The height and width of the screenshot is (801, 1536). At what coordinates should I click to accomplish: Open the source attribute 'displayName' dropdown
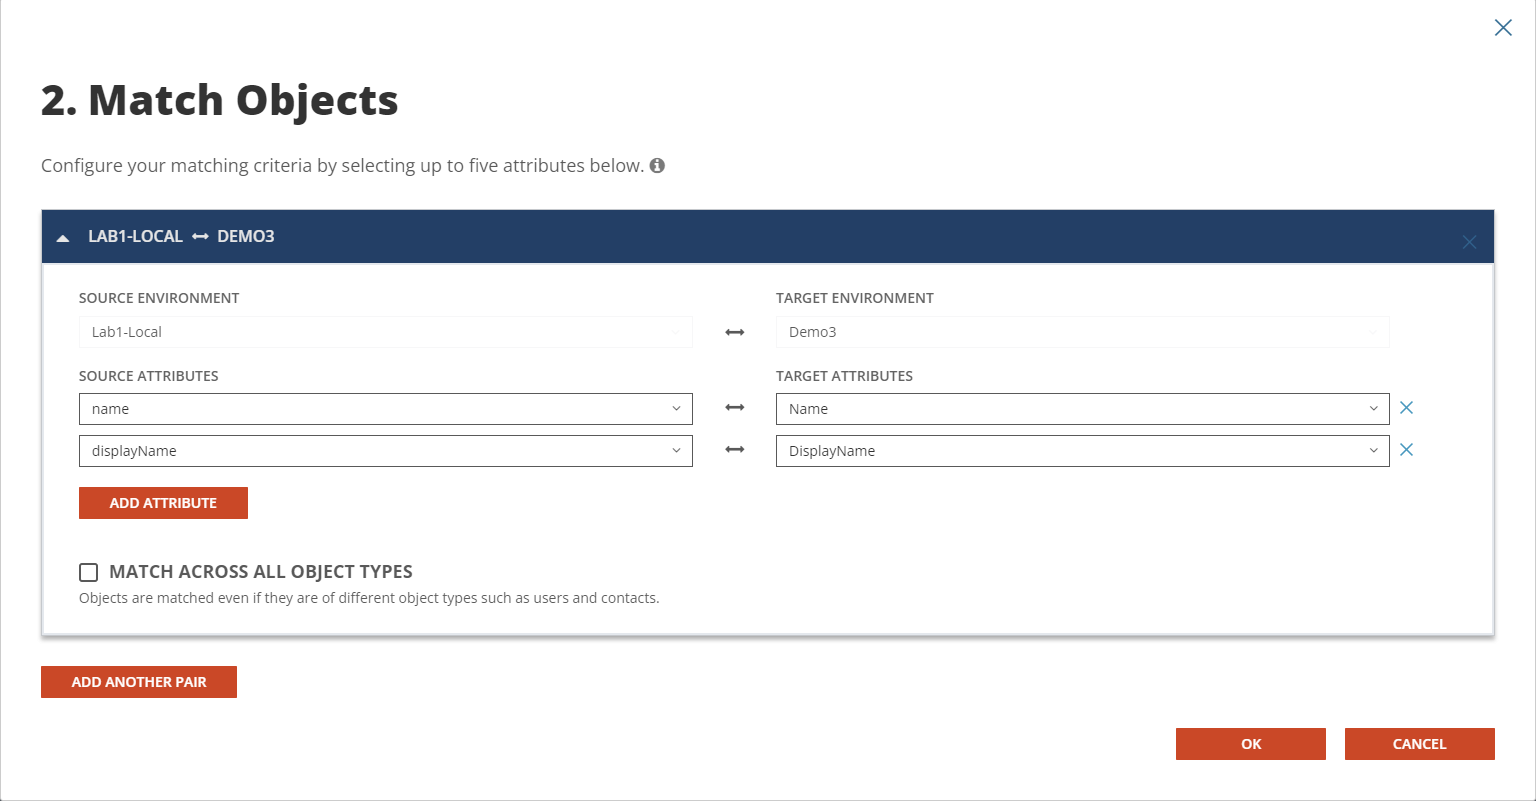tap(385, 451)
